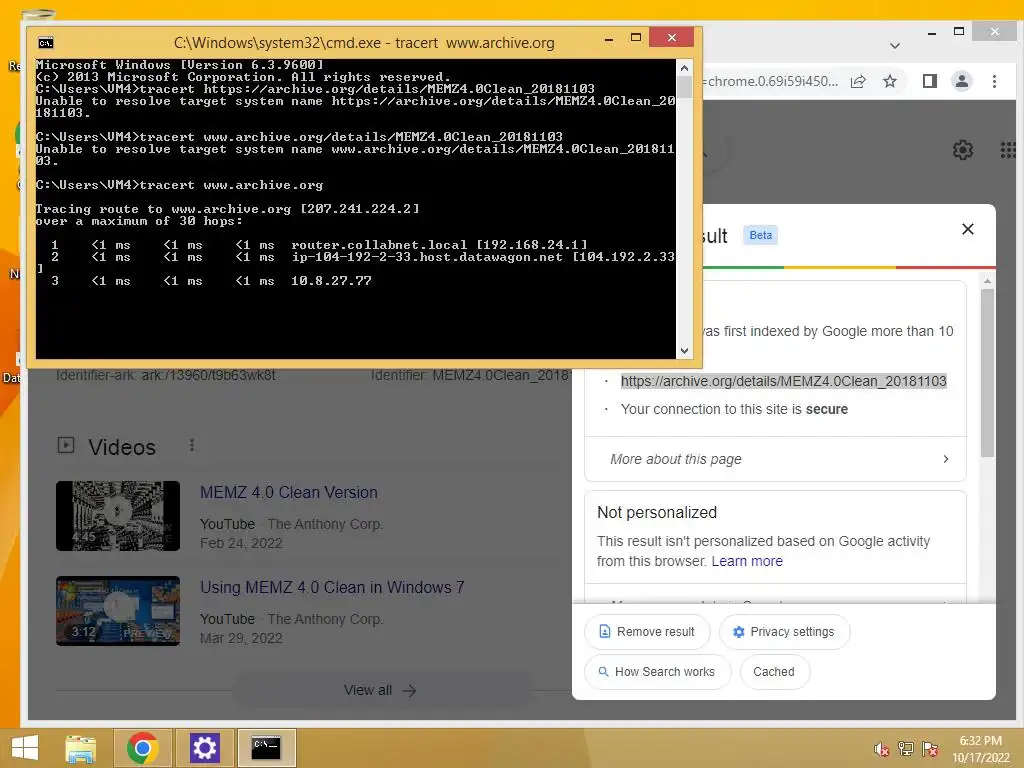Click the Chrome tab search chevron

(x=895, y=46)
